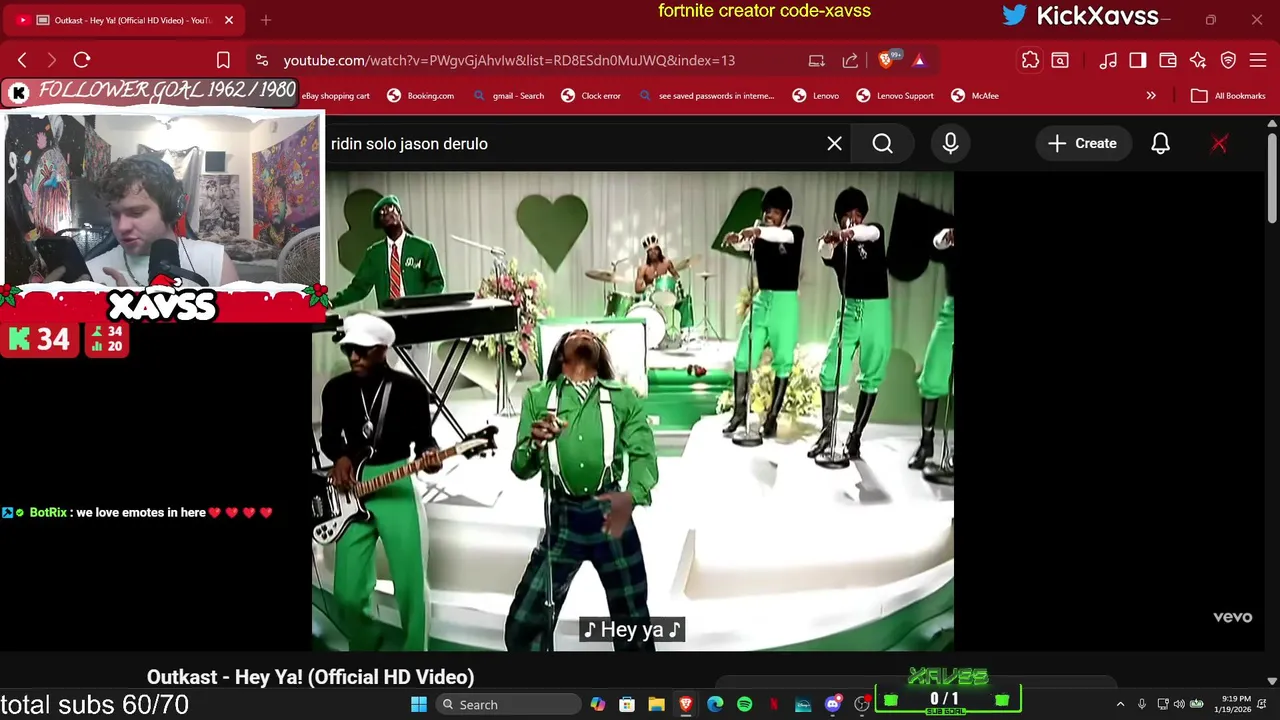Click the taskbar microphone tray icon

1141,704
